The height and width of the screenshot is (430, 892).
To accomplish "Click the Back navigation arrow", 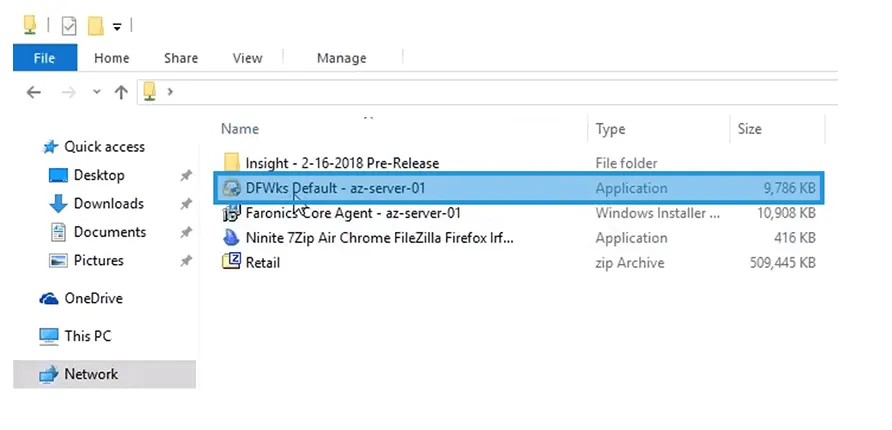I will tap(34, 92).
